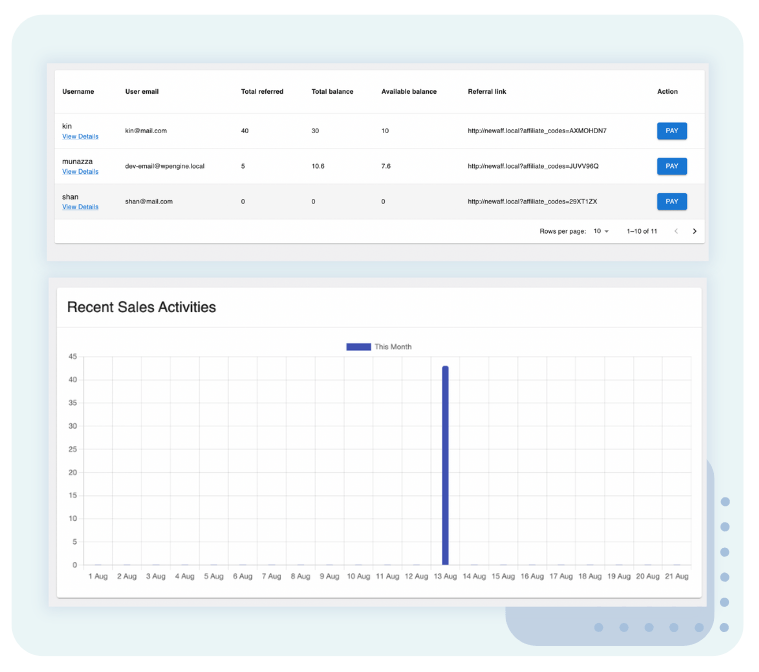Screen dimensions: 759x672
Task: Select the referral link ending 29XT1ZX
Action: coord(532,201)
